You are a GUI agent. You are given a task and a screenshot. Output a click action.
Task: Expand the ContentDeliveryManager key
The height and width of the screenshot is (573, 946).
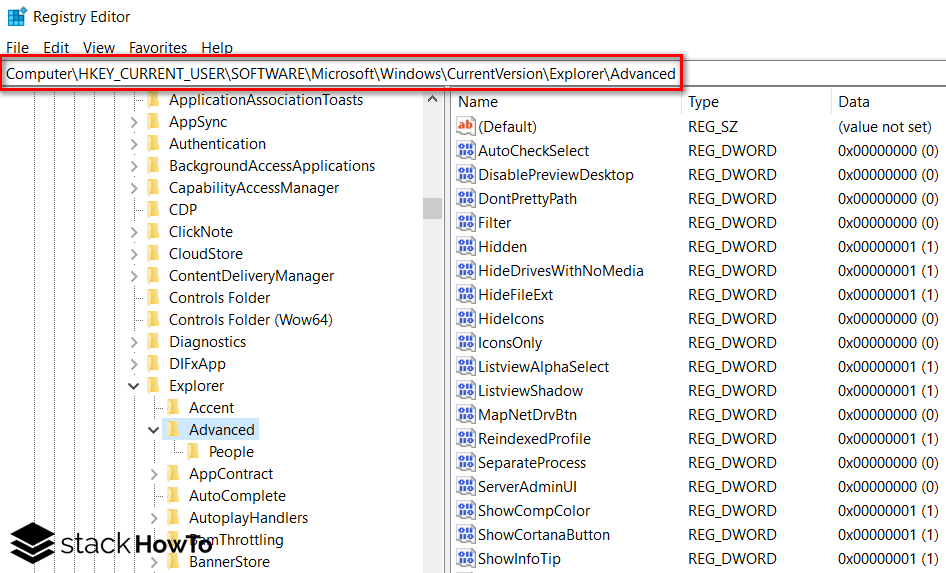tap(134, 276)
